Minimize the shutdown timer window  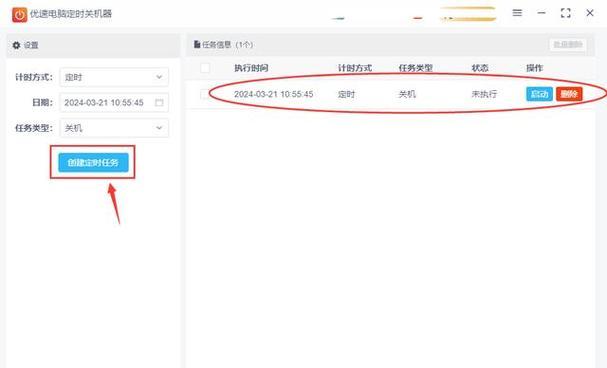click(x=541, y=13)
